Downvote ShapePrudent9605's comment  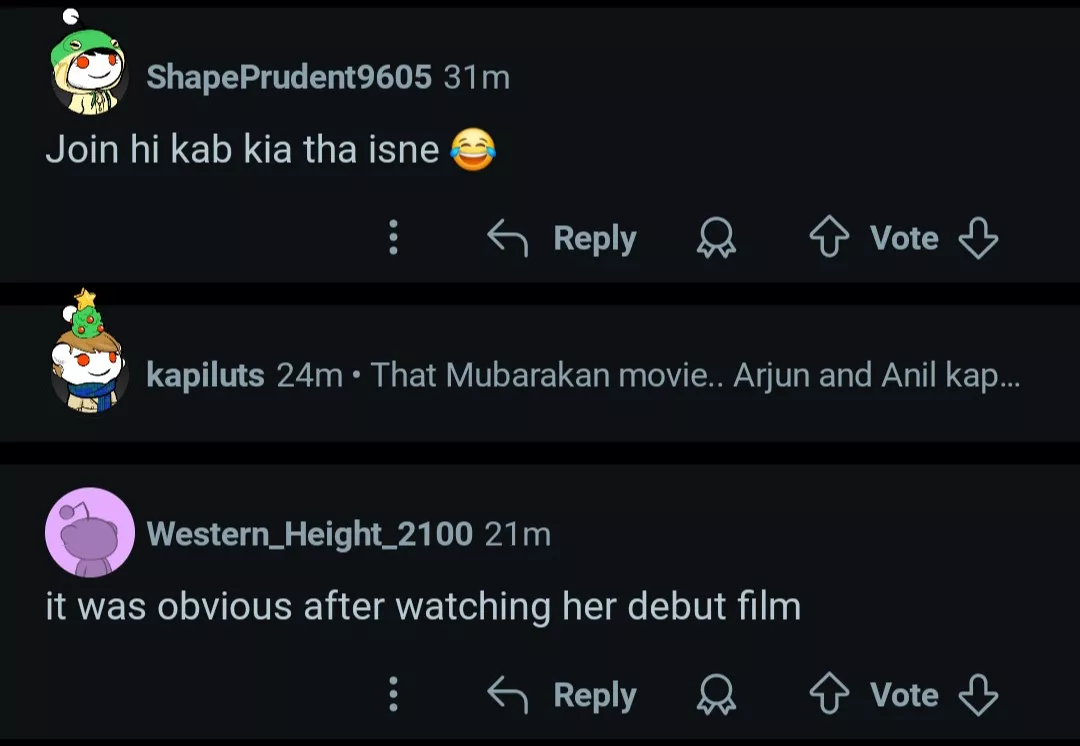[977, 238]
